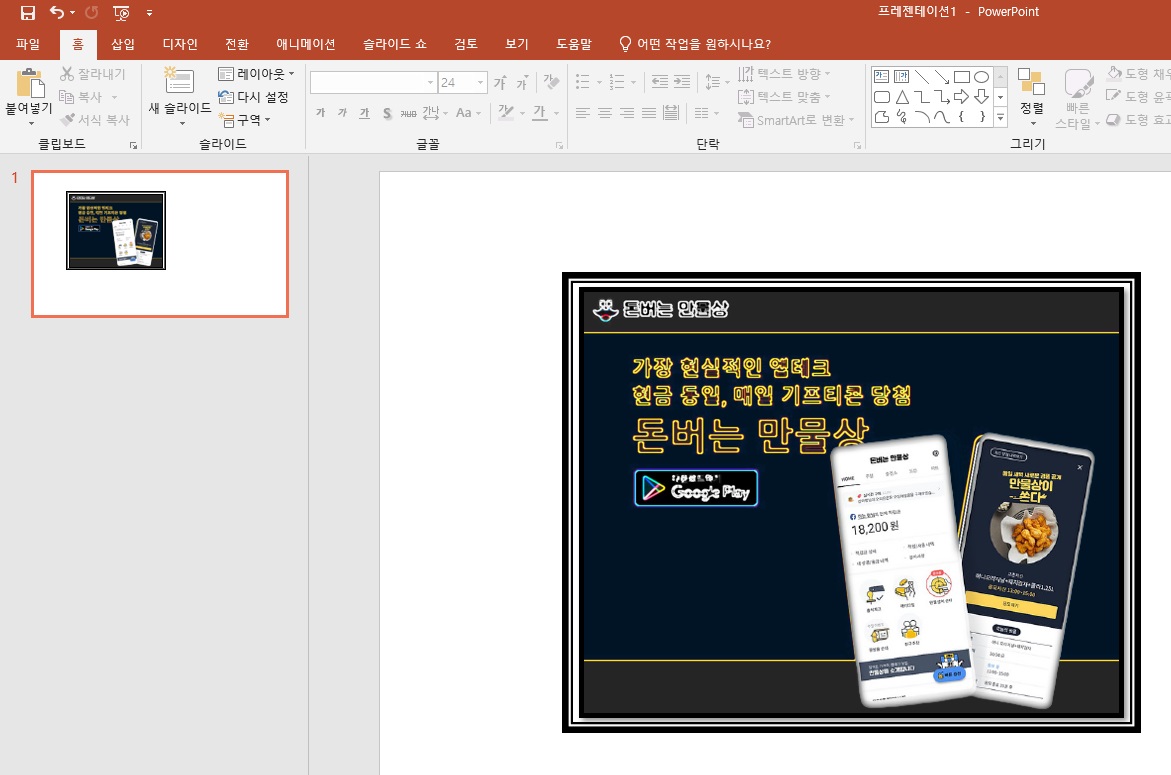Open the 파일 (File) tab

[x=28, y=44]
